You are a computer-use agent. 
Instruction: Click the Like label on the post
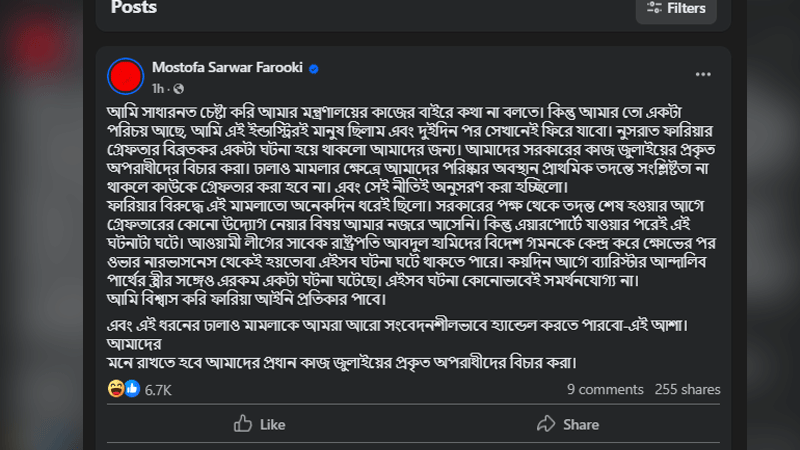click(272, 424)
